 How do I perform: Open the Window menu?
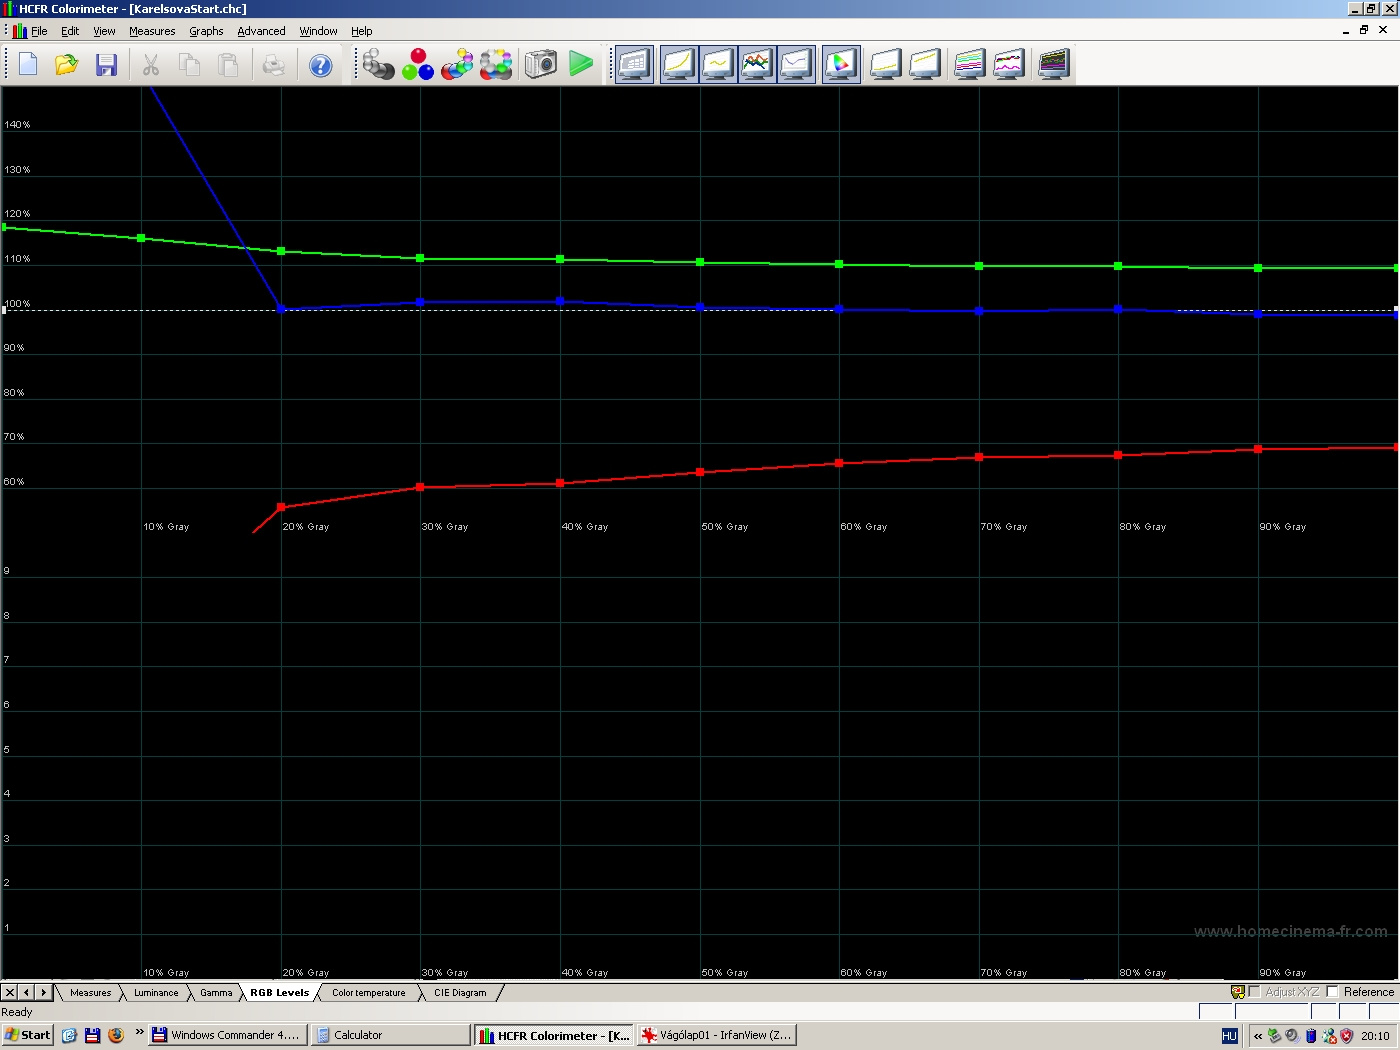pyautogui.click(x=318, y=31)
